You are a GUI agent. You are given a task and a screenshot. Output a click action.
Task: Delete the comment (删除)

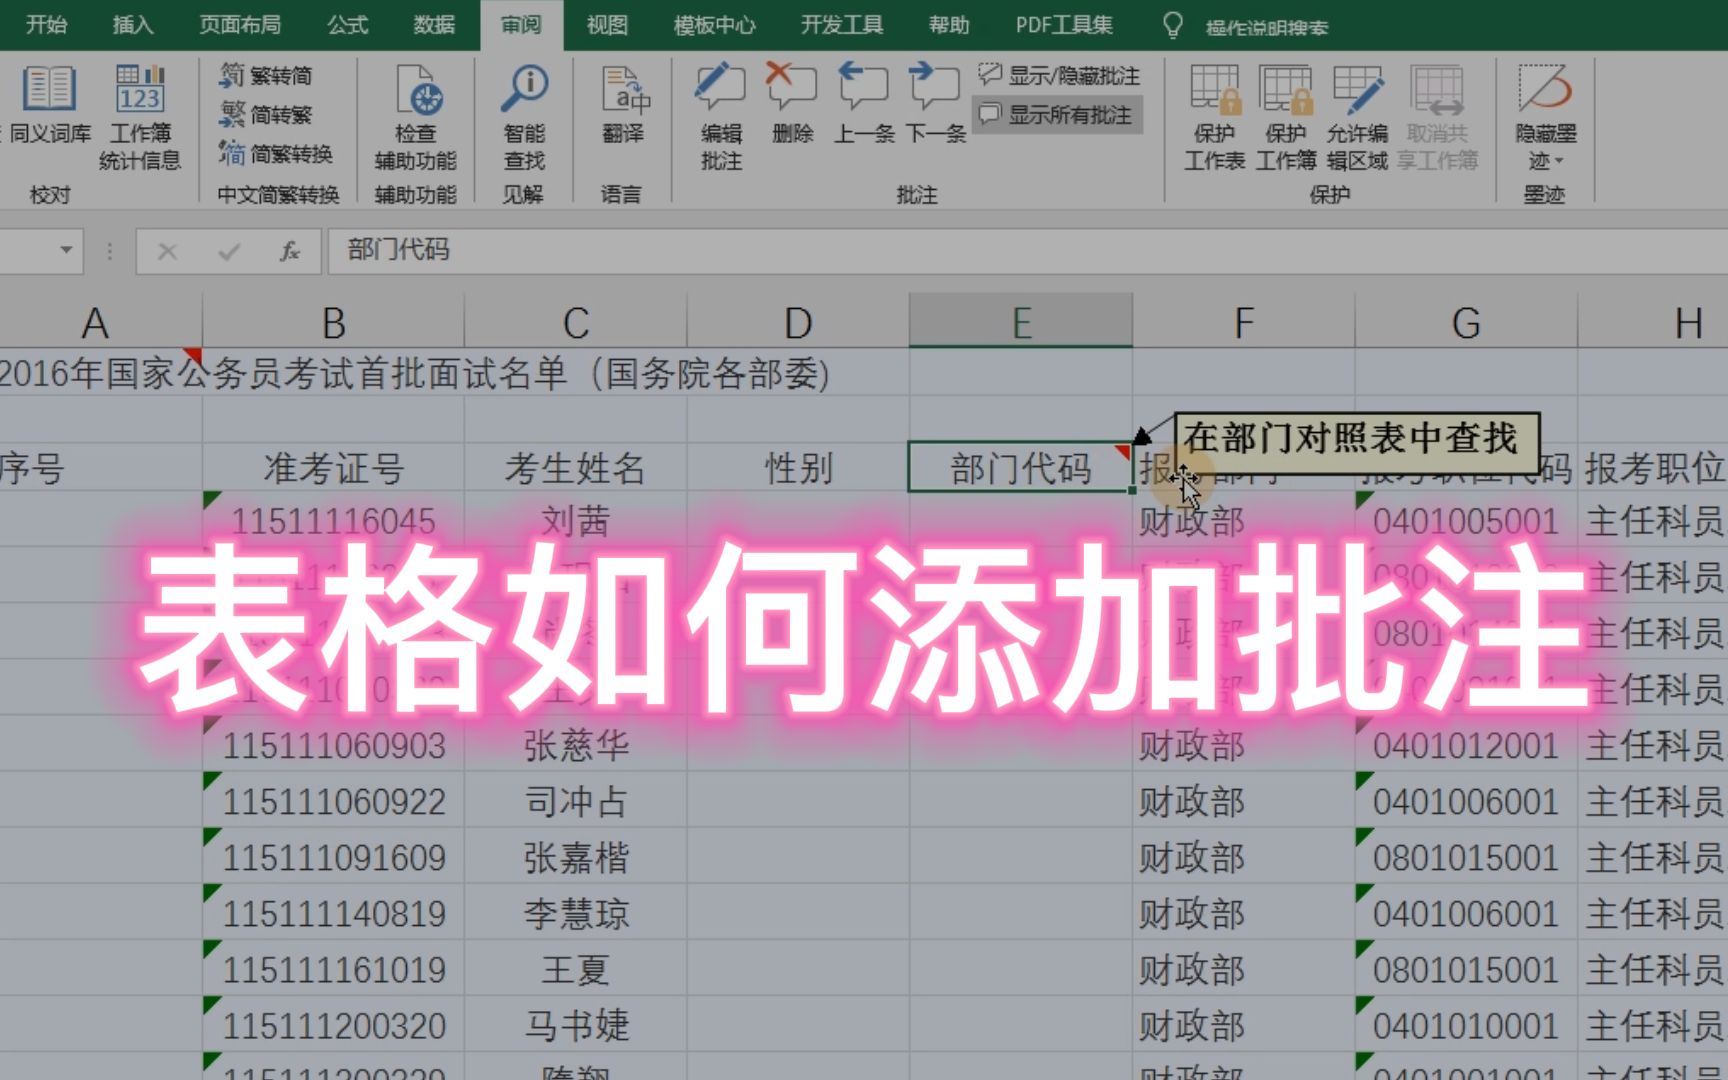(x=792, y=105)
